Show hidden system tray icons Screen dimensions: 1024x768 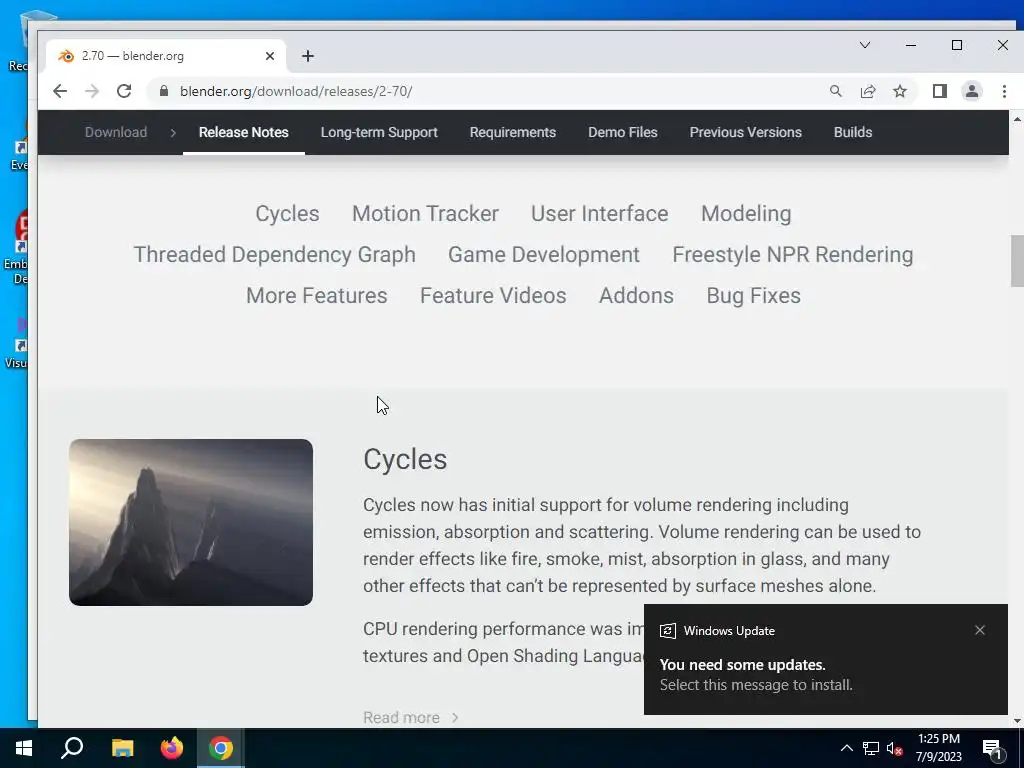coord(846,748)
